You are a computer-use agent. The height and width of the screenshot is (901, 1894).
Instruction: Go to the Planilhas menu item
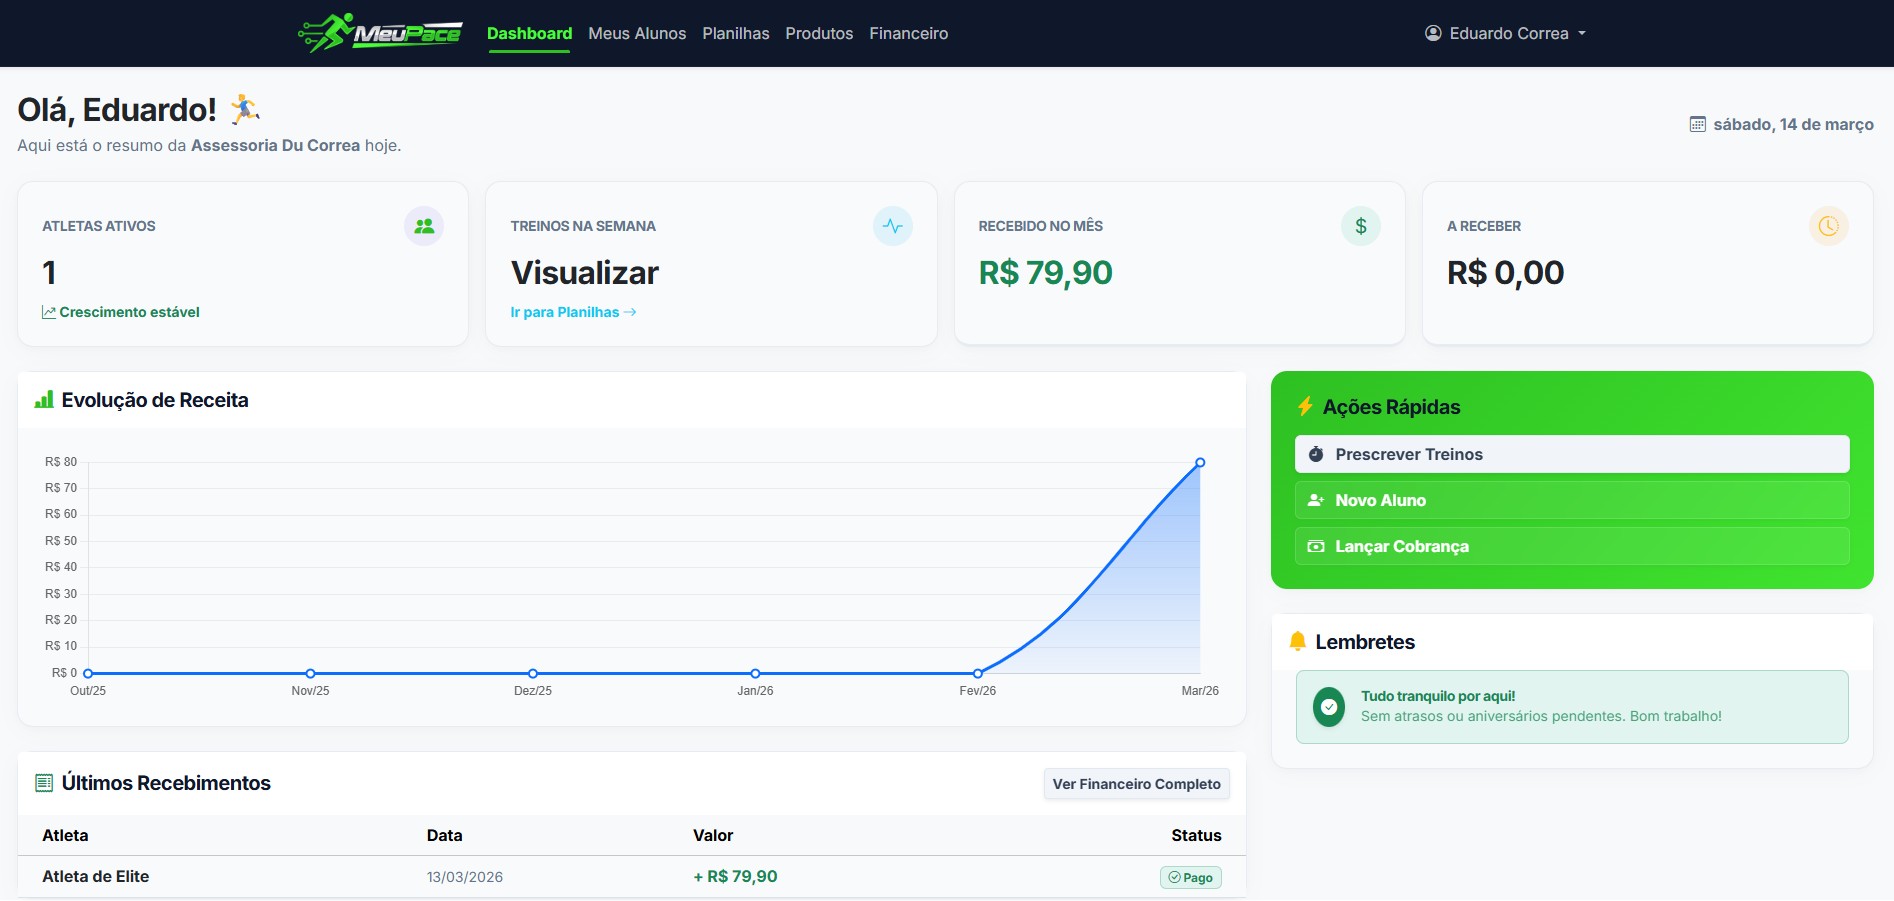pyautogui.click(x=735, y=33)
